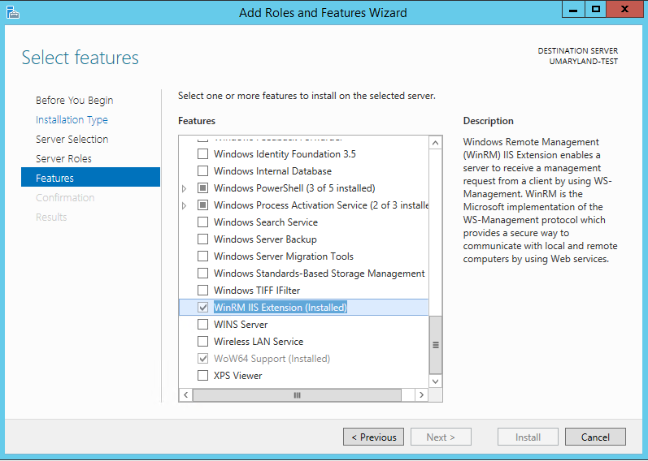The height and width of the screenshot is (461, 648).
Task: Expand Windows Process Activation Service node
Action: click(x=184, y=205)
